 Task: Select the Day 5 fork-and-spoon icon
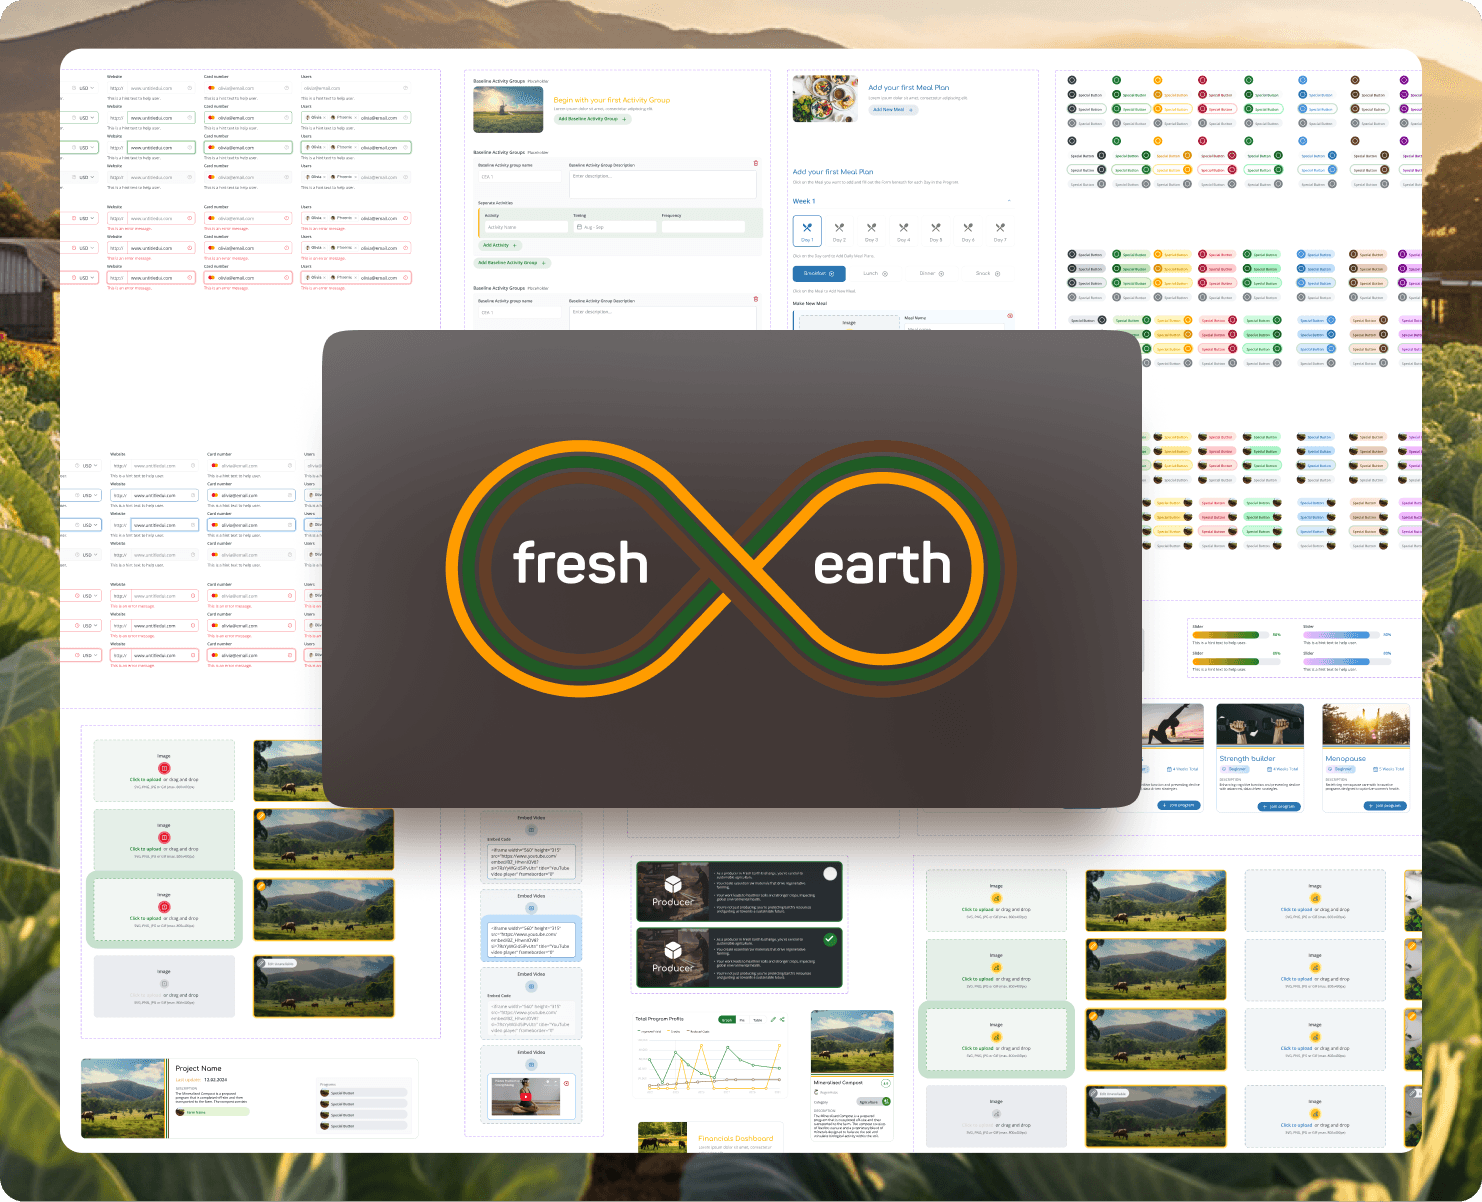click(935, 227)
